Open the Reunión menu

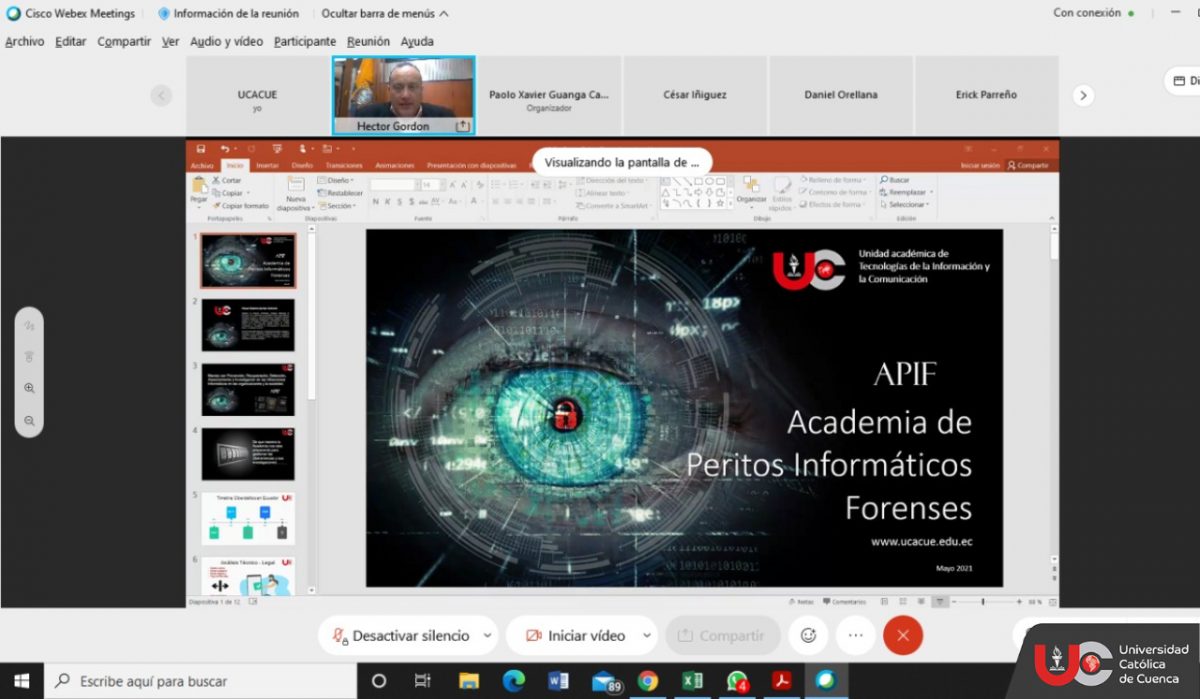click(368, 41)
